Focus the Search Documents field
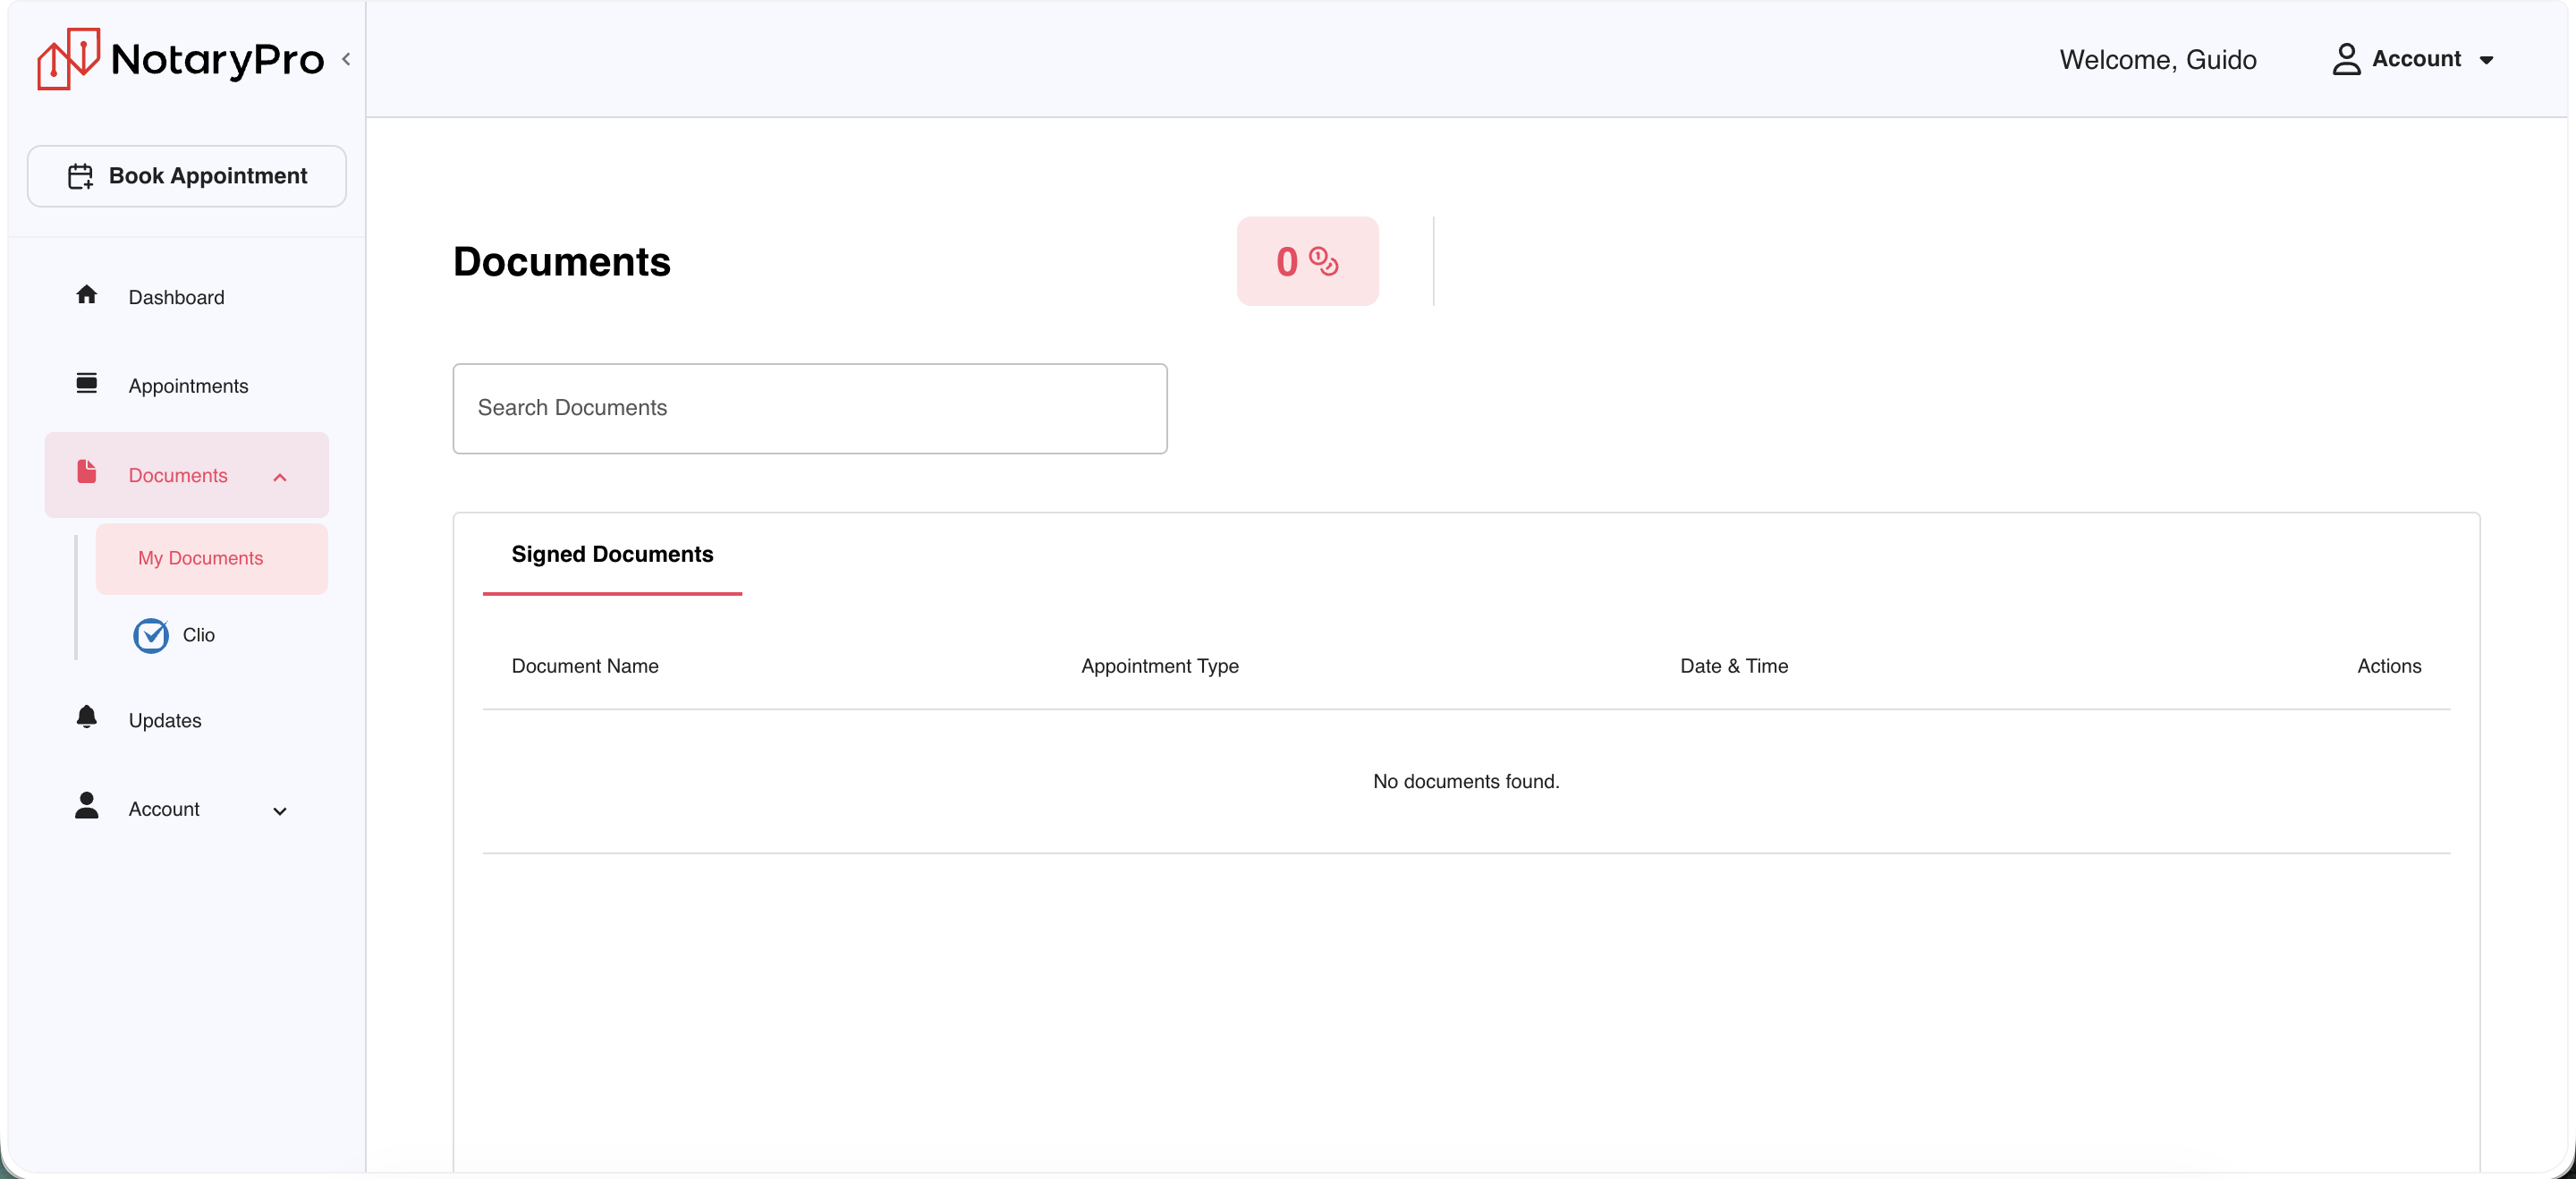 pos(809,409)
